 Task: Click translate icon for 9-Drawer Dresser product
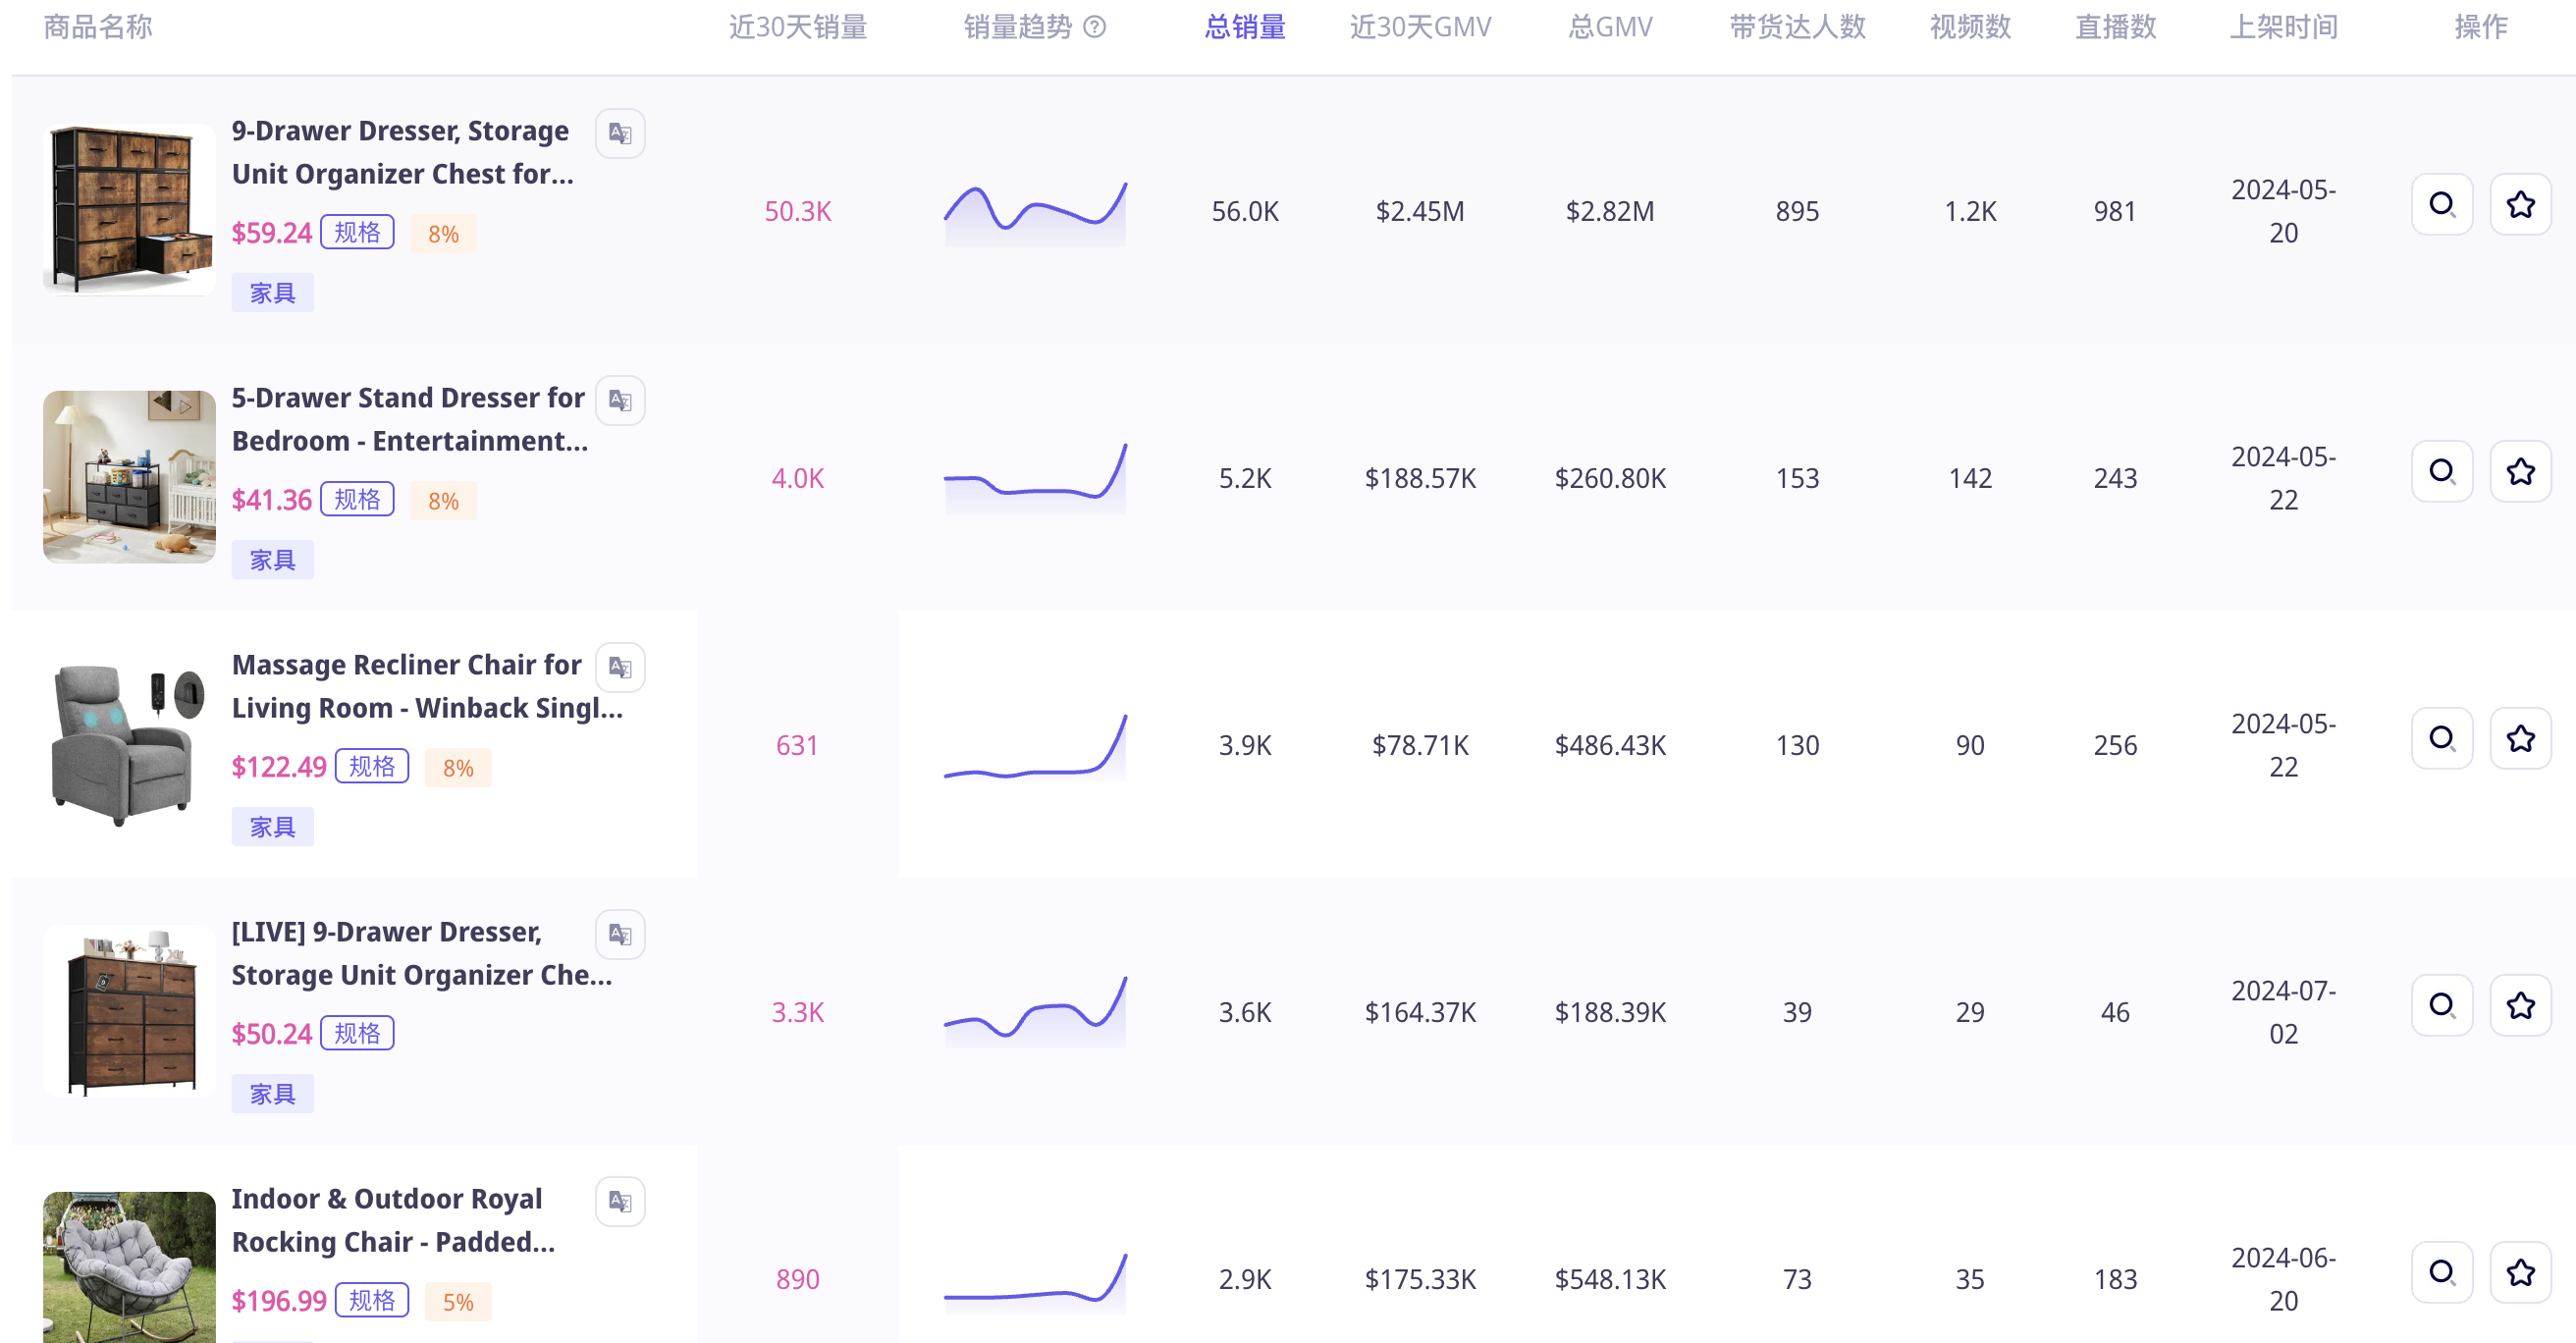pos(620,133)
